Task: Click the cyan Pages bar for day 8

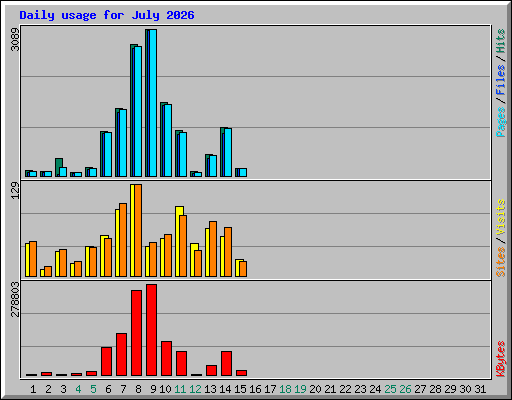Action: [x=138, y=111]
